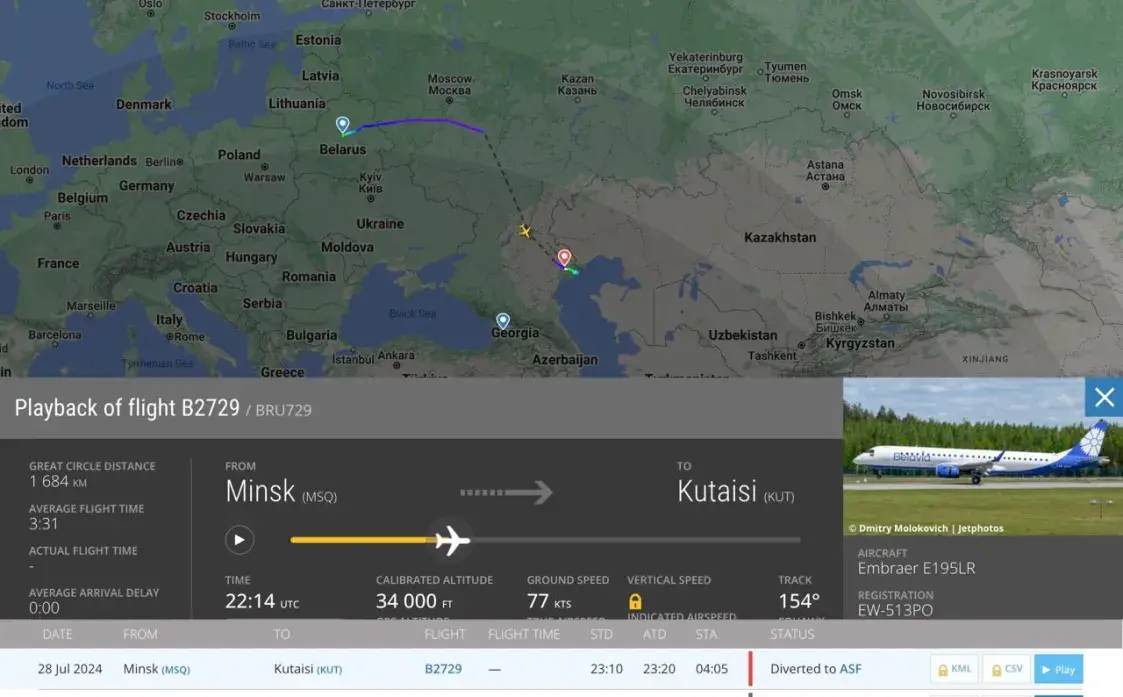Open the ASF diverted airport link
This screenshot has height=697, width=1123.
[x=850, y=668]
